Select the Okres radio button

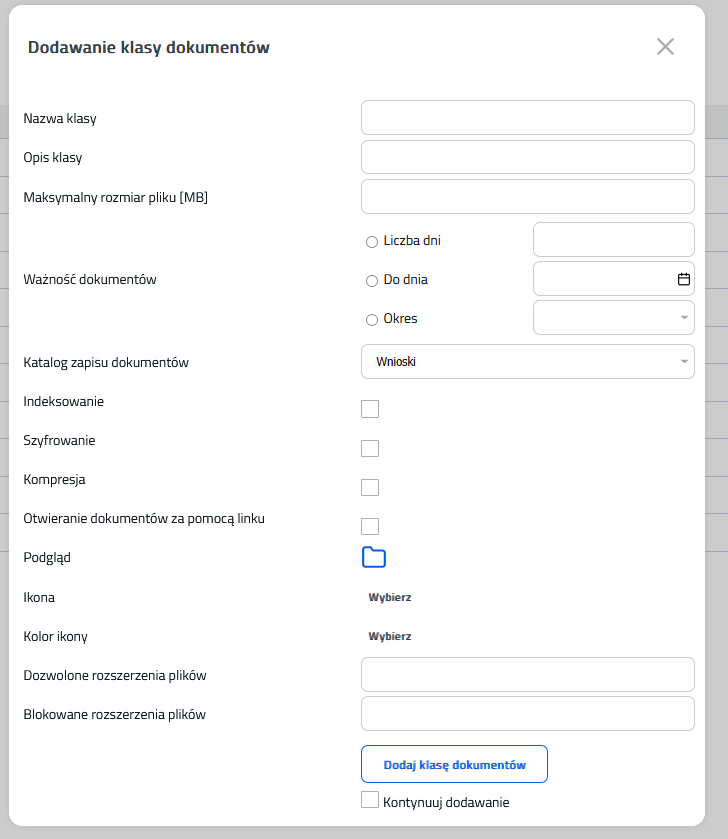[372, 320]
